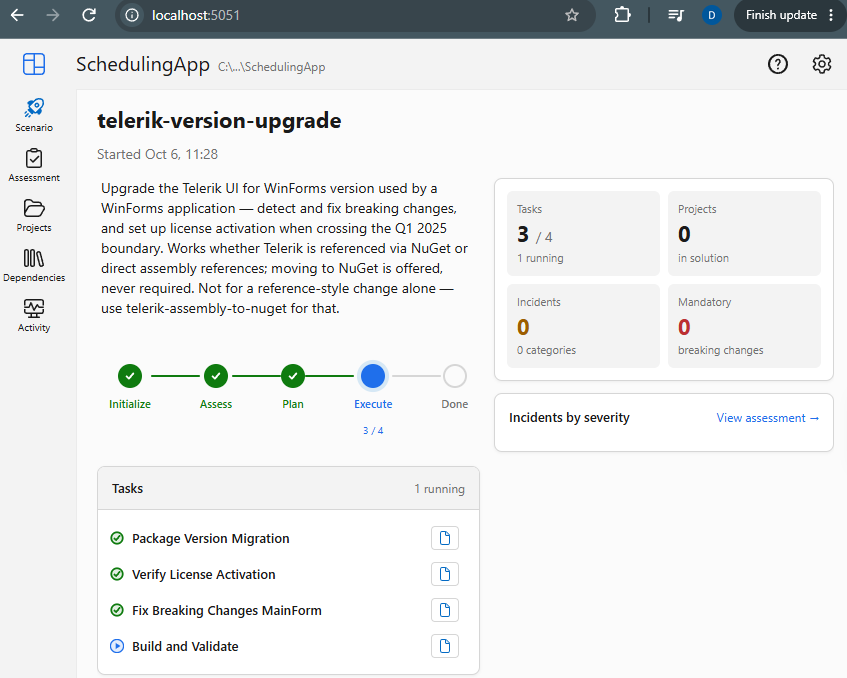This screenshot has width=847, height=678.
Task: Open the help question mark icon
Action: point(778,64)
